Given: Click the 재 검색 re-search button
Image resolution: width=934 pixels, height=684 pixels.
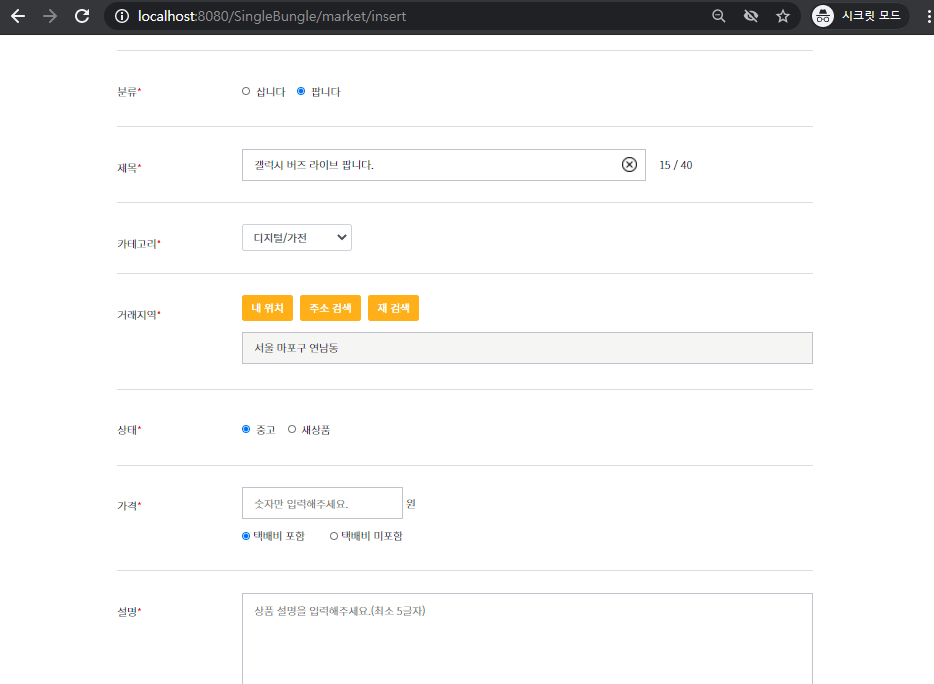Looking at the screenshot, I should tap(393, 308).
